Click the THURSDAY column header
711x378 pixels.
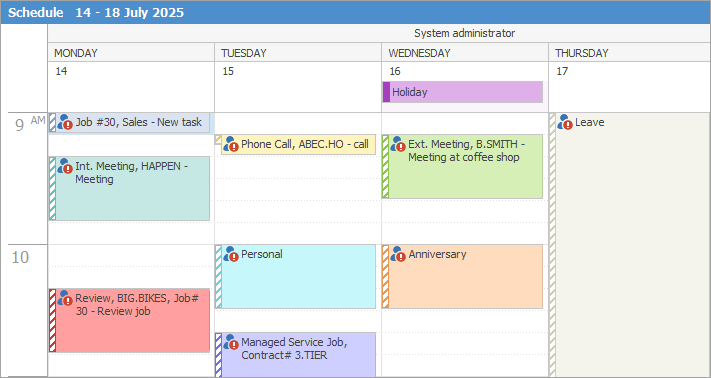click(629, 53)
